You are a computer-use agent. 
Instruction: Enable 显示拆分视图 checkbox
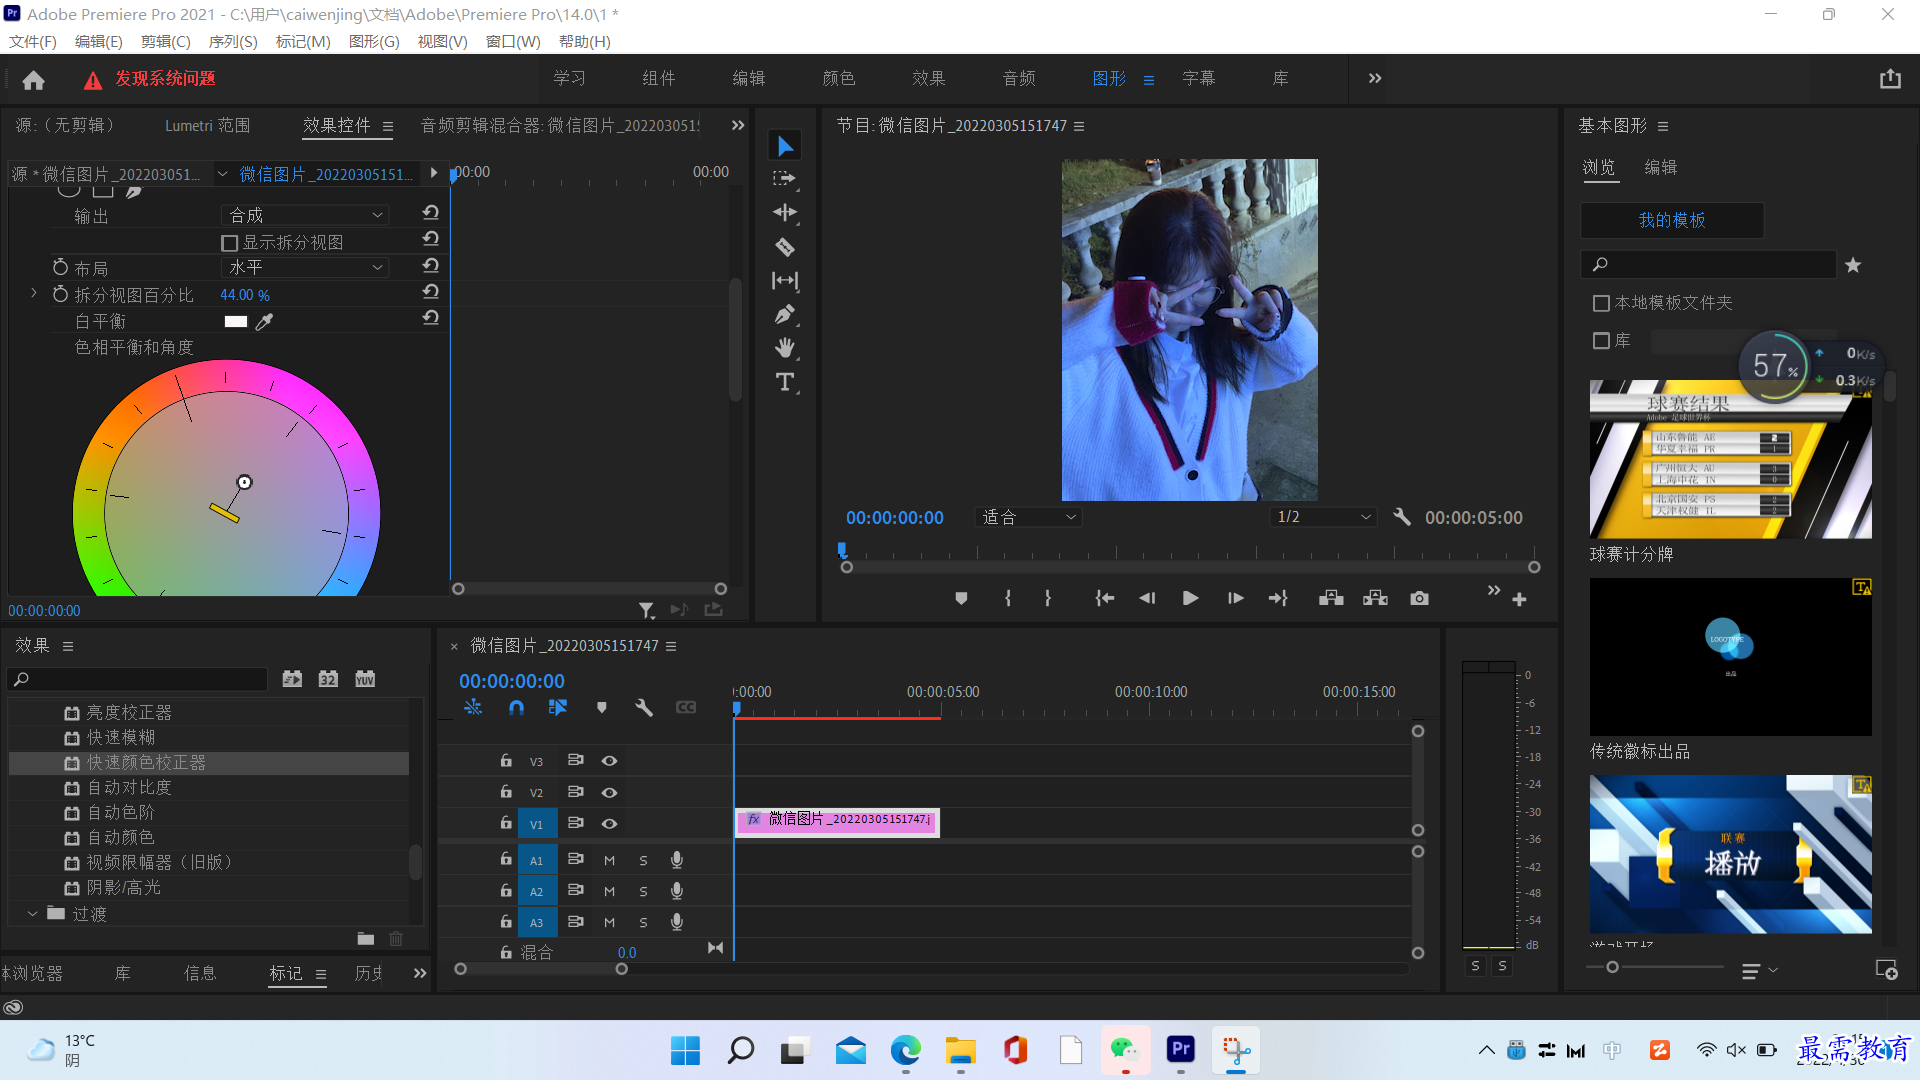coord(229,243)
